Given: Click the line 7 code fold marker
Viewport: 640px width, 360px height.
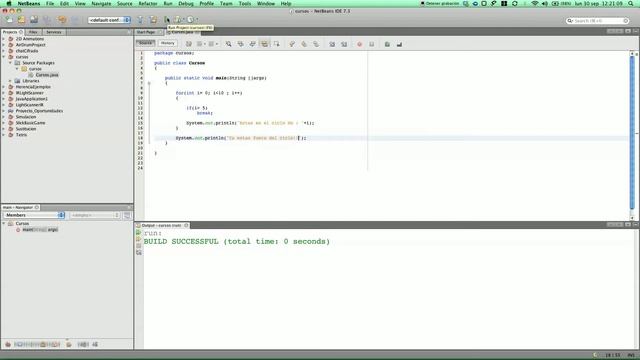Looking at the screenshot, I should click(149, 83).
